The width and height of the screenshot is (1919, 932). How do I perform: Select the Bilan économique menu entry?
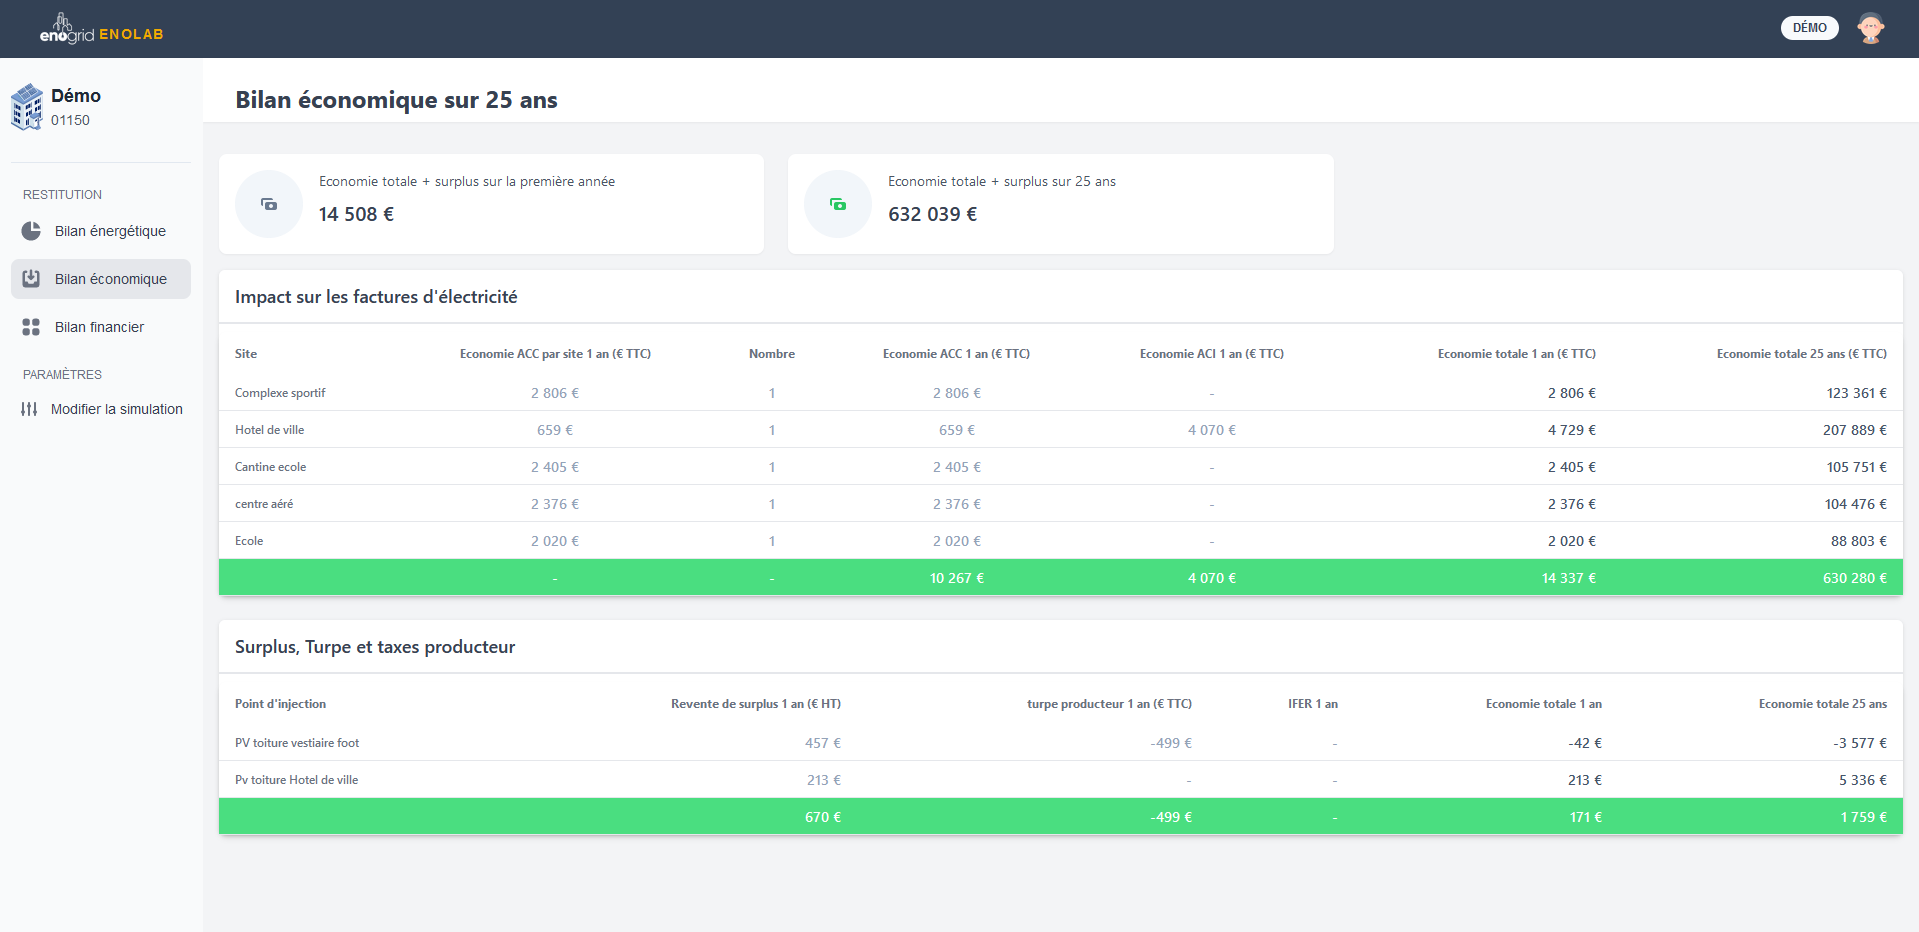[x=110, y=279]
